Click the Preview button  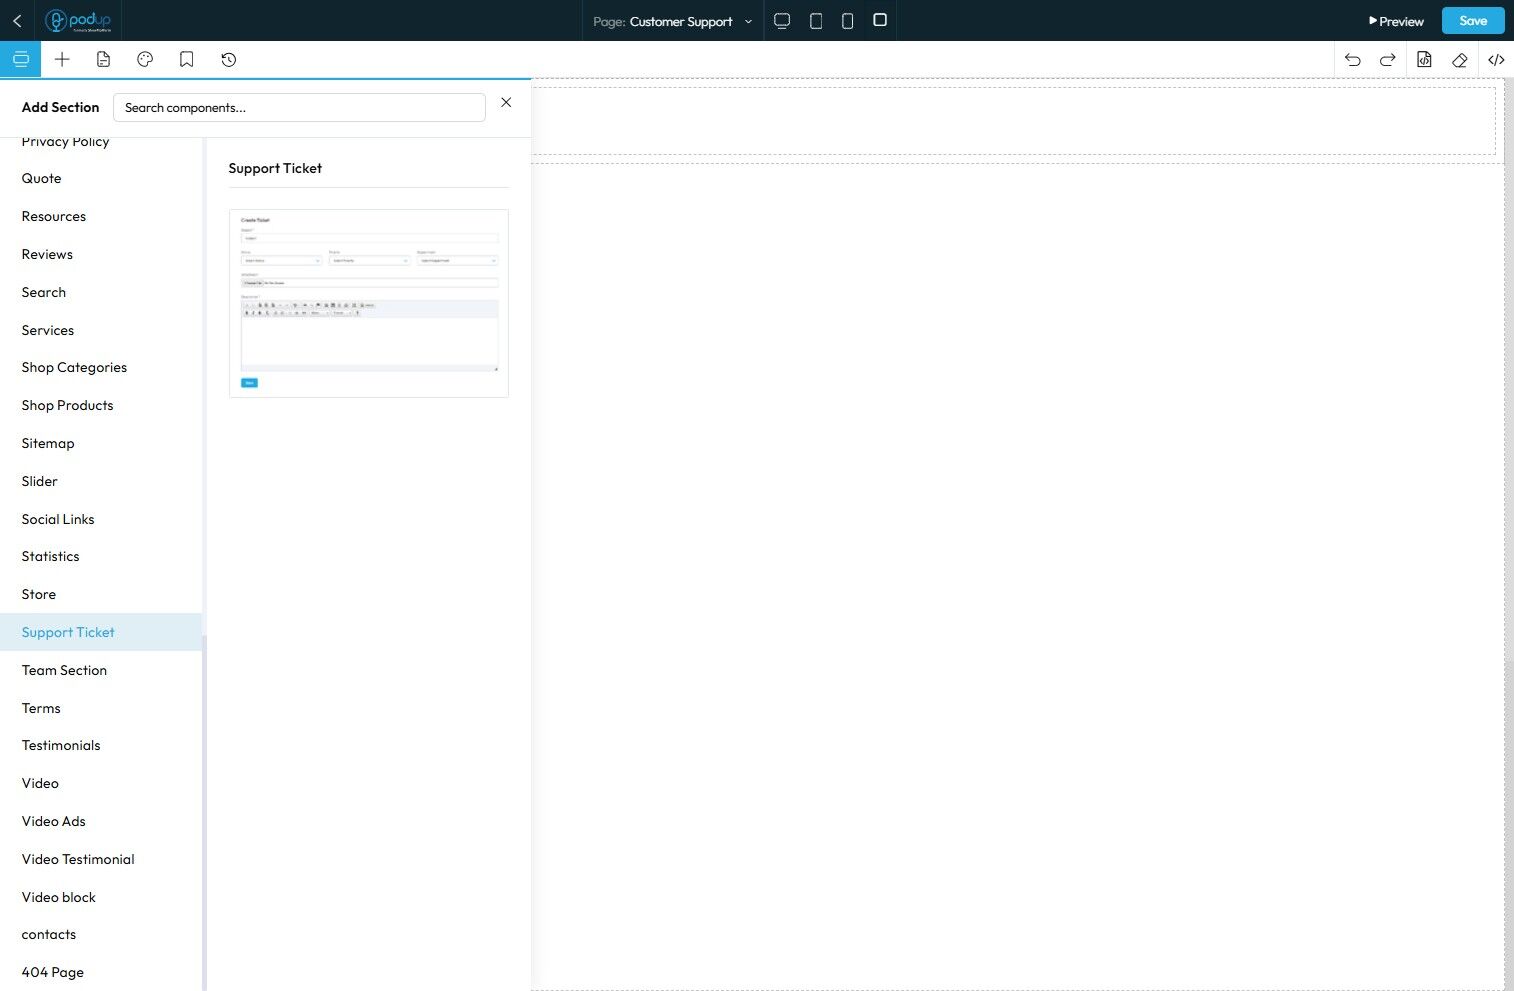point(1396,21)
